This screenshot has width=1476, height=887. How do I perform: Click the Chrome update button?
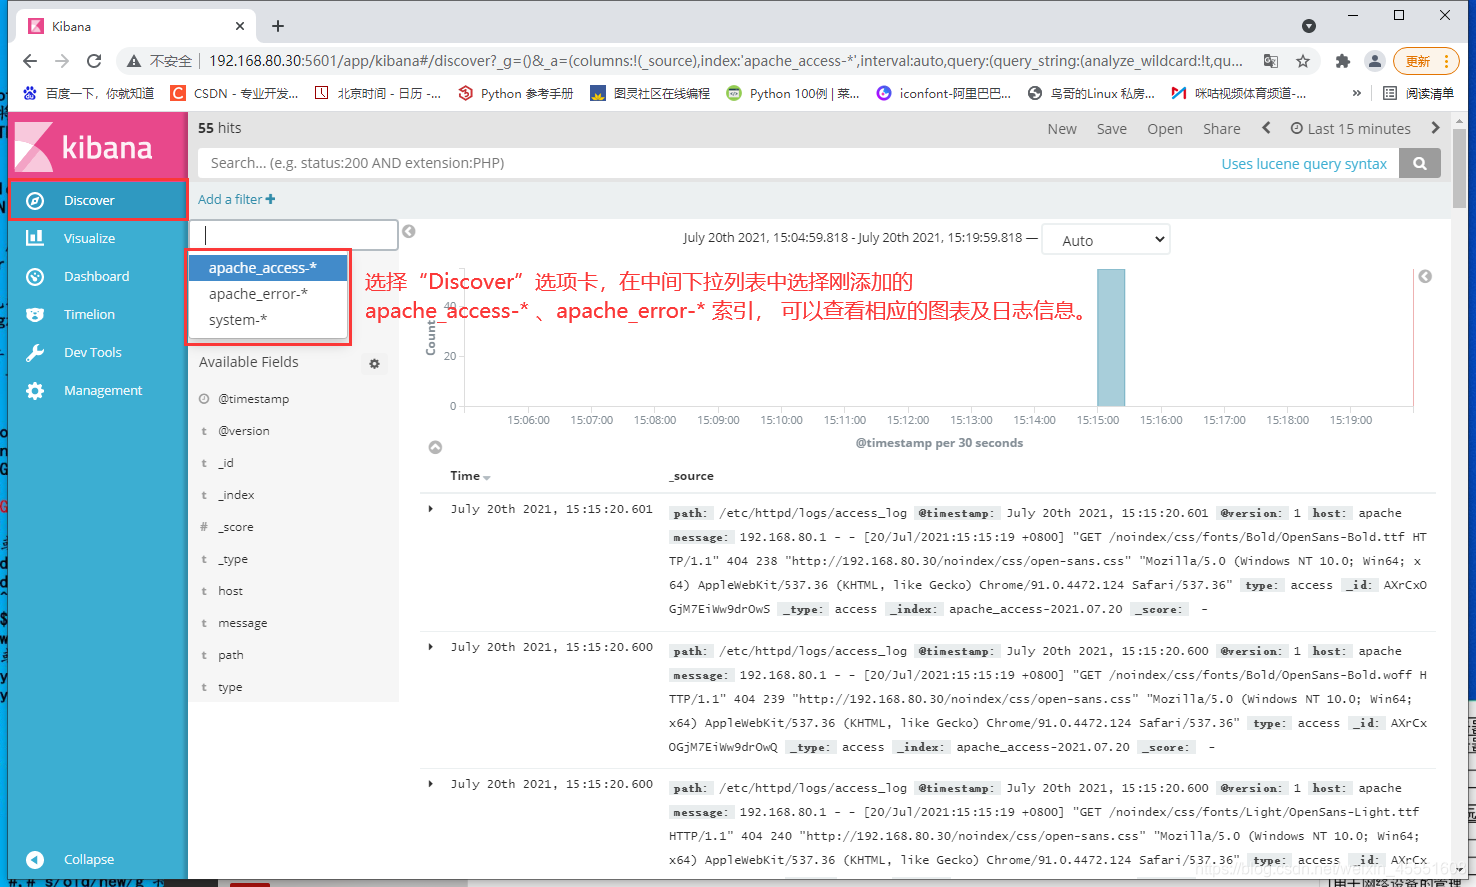point(1426,61)
